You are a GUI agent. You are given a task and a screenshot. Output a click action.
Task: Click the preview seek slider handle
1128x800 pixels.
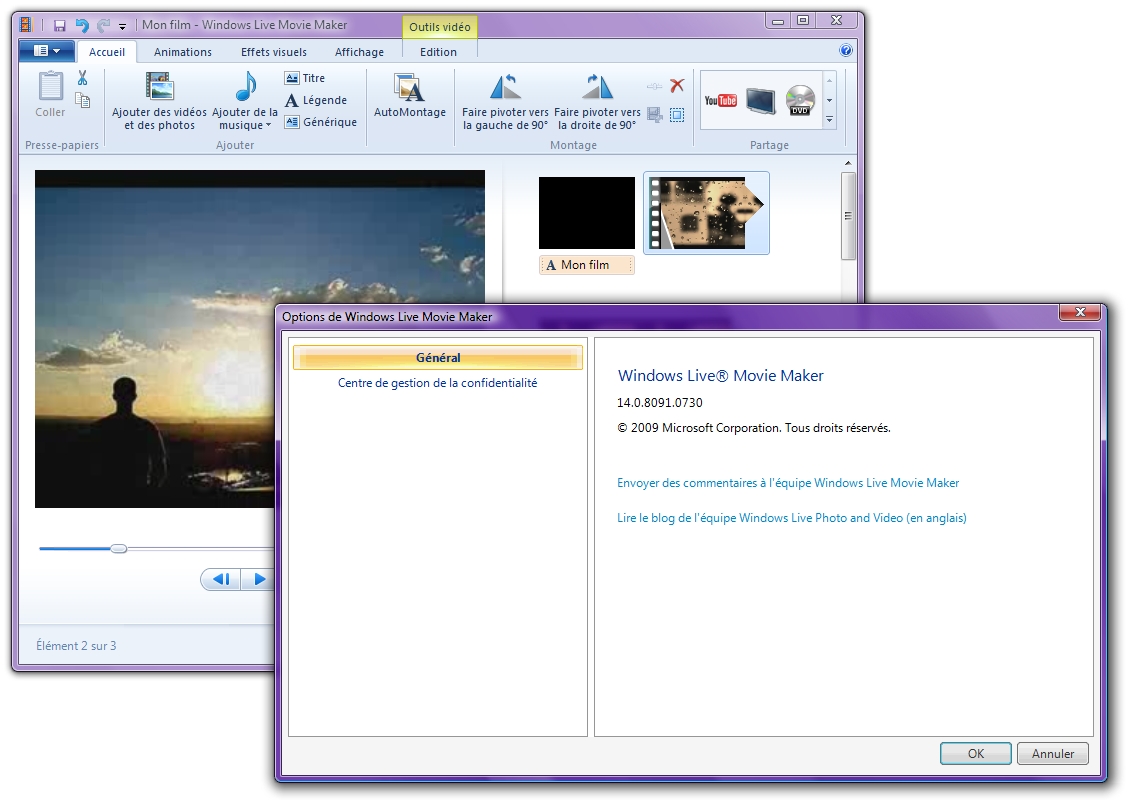click(119, 549)
